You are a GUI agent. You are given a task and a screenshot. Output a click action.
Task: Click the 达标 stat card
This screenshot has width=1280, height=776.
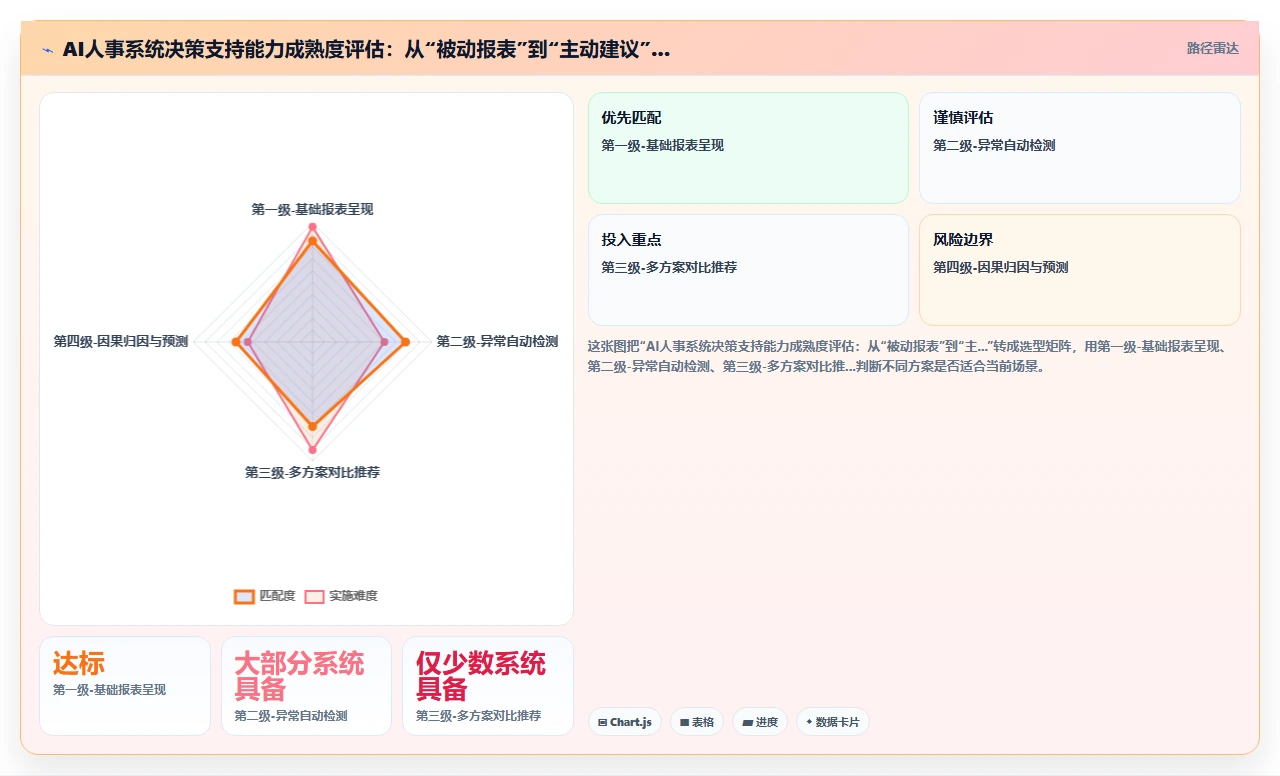click(x=125, y=686)
